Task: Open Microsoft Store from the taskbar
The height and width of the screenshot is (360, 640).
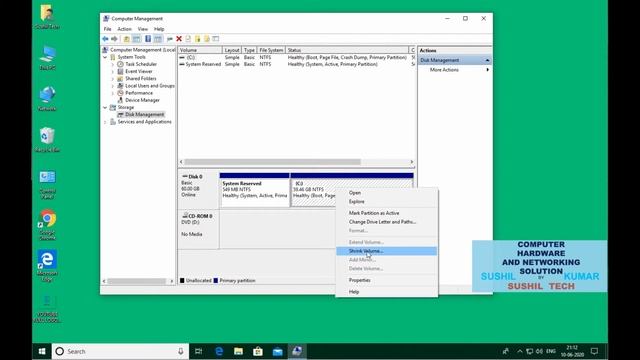Action: (x=258, y=351)
